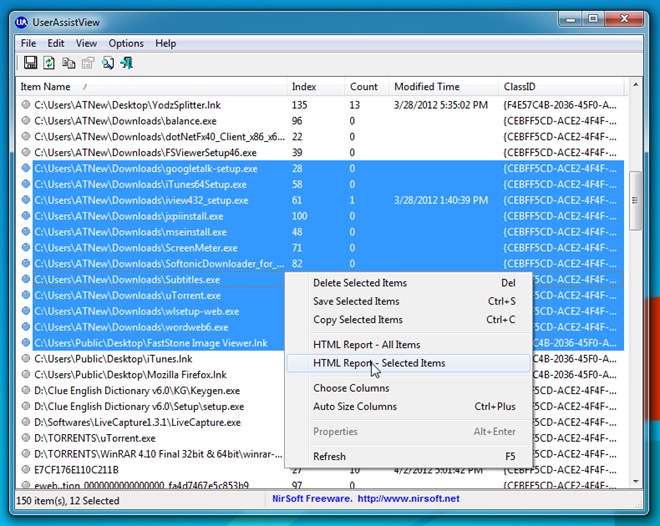660x526 pixels.
Task: Select HTML Report - Selected Items
Action: pyautogui.click(x=408, y=363)
